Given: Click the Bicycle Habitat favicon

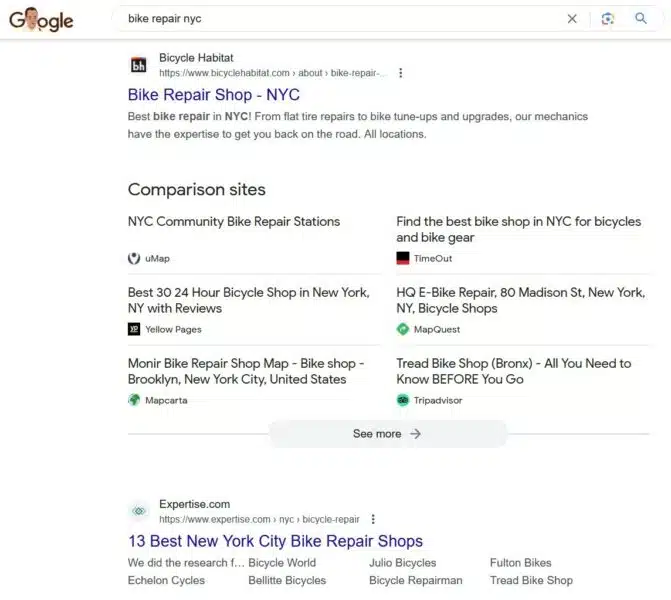Looking at the screenshot, I should click(138, 65).
